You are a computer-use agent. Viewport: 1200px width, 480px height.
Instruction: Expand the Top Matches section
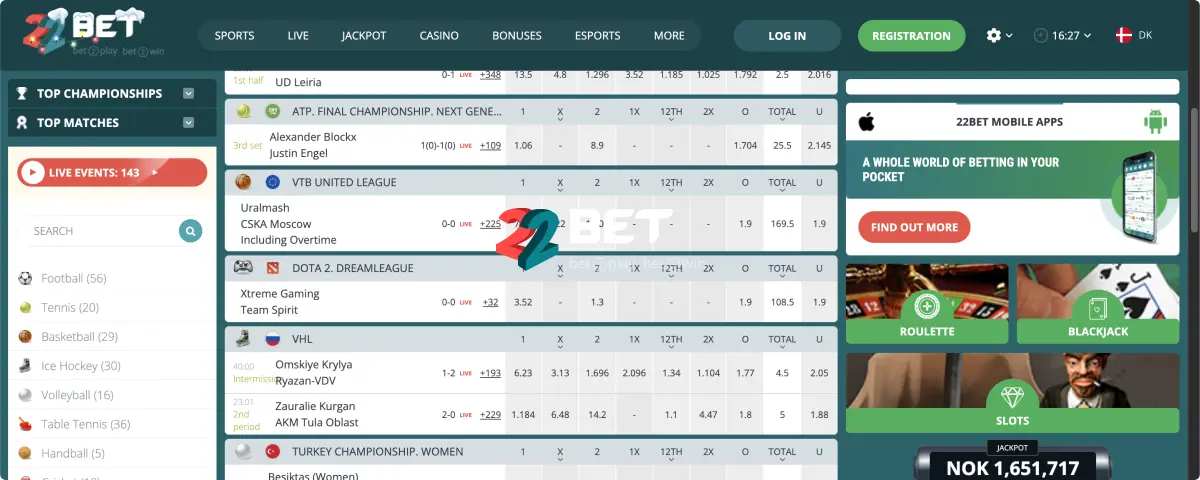click(x=188, y=122)
